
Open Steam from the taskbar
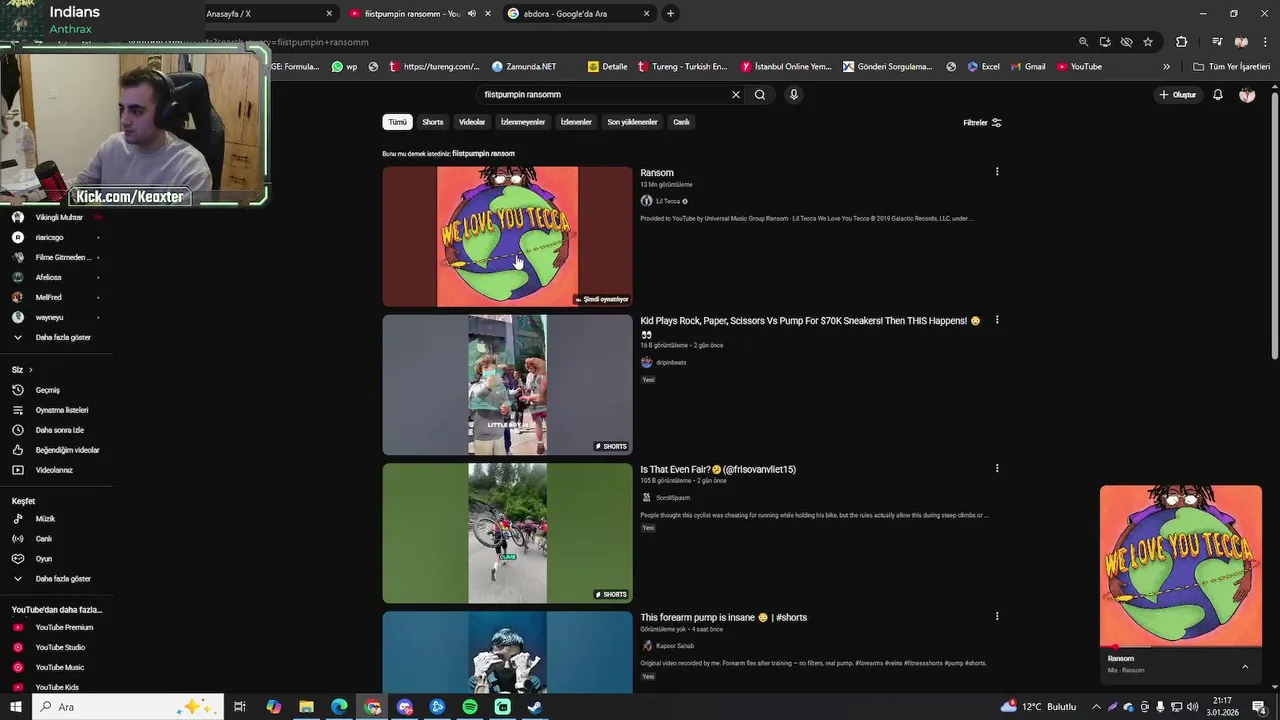[535, 707]
